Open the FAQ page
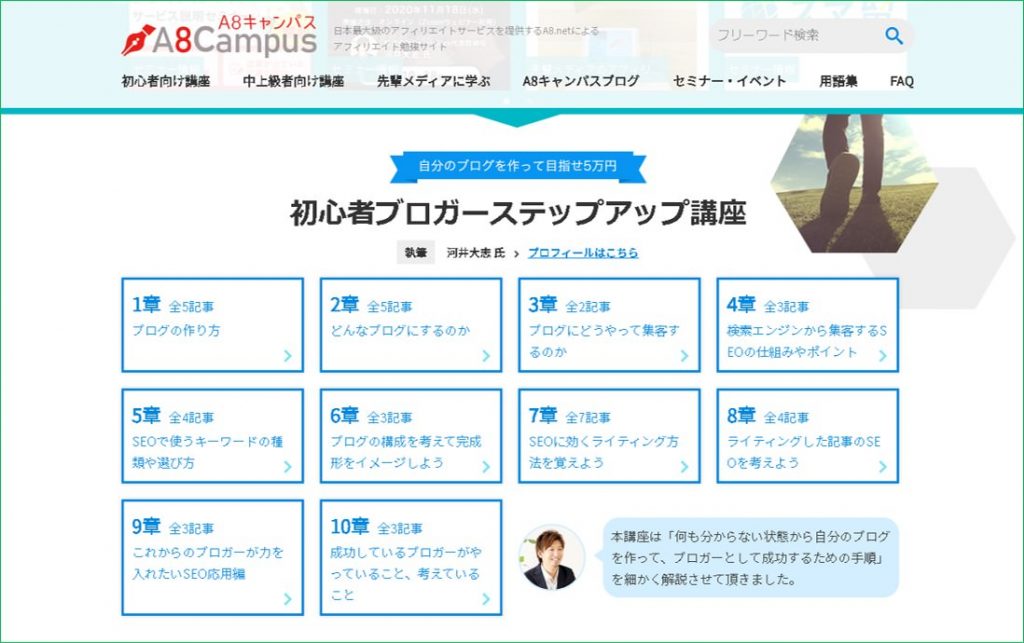 901,82
